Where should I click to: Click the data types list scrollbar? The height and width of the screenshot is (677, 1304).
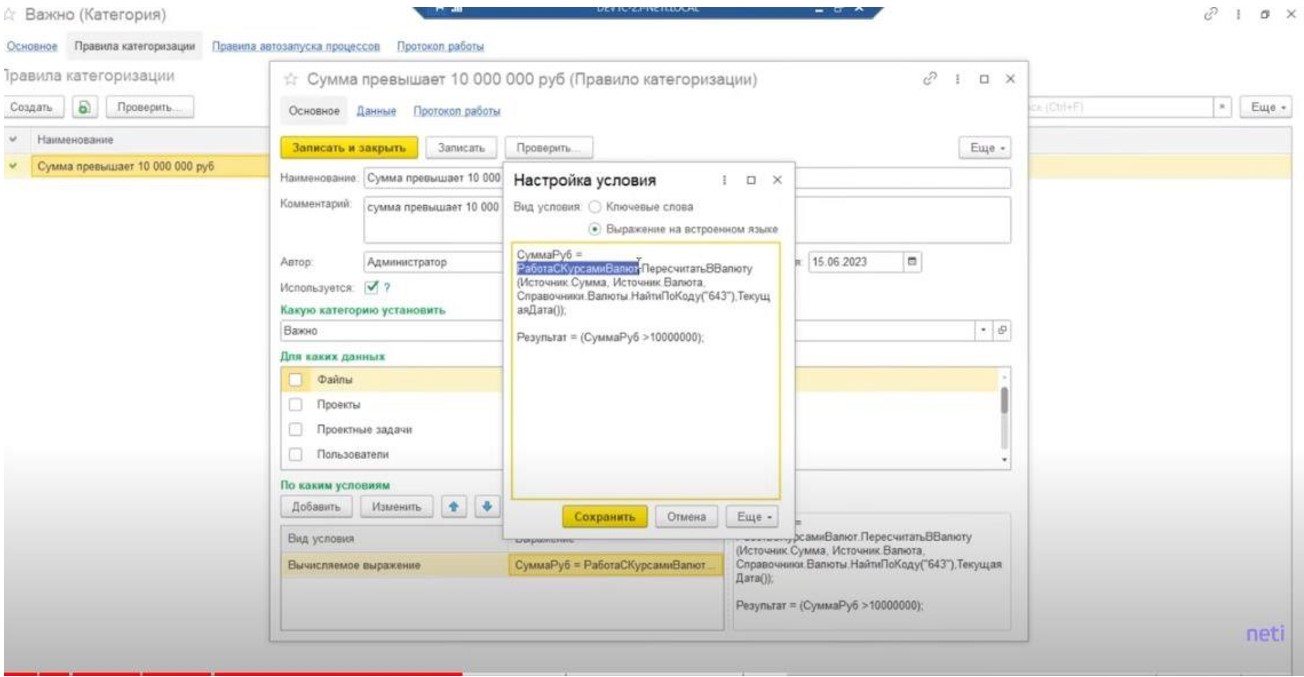[x=1004, y=405]
